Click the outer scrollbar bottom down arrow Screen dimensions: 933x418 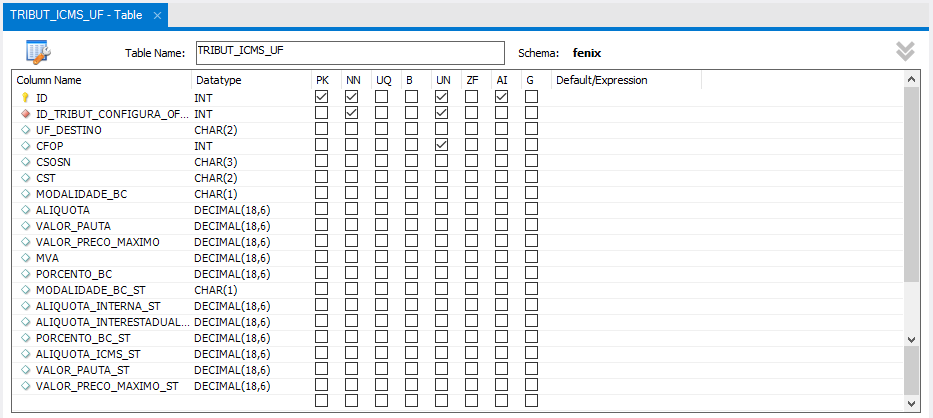point(911,403)
